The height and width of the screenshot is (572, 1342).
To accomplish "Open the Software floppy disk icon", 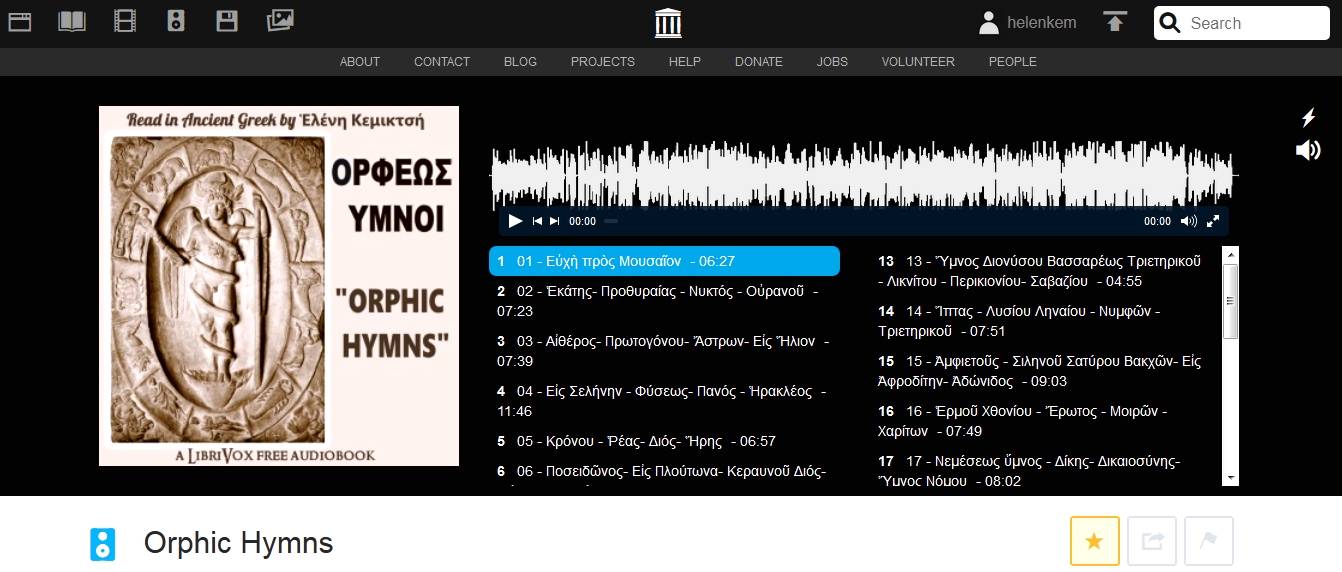I will pyautogui.click(x=227, y=21).
